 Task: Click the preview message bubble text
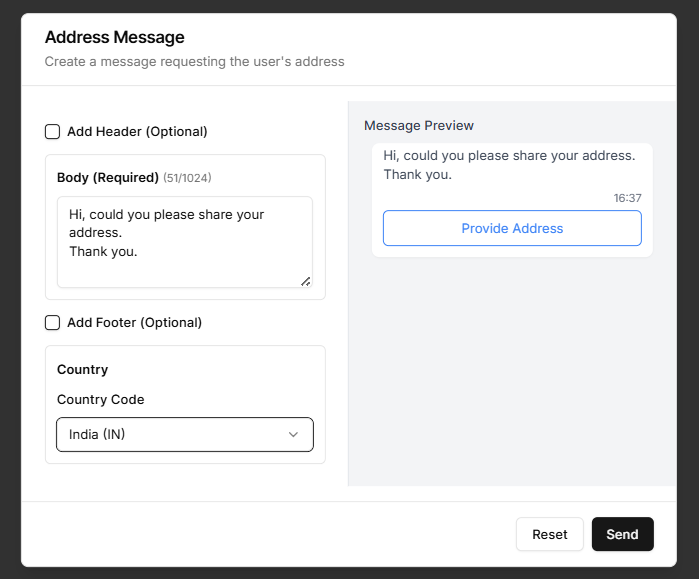point(509,165)
